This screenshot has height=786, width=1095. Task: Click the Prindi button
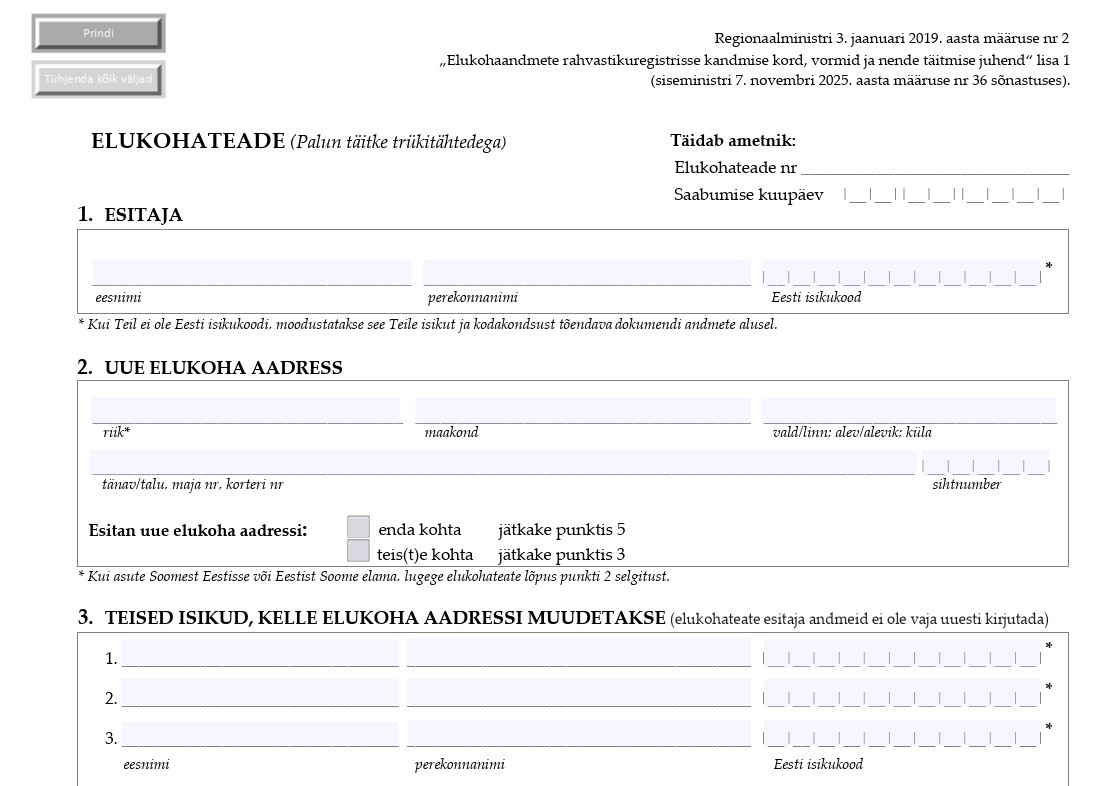pos(97,33)
